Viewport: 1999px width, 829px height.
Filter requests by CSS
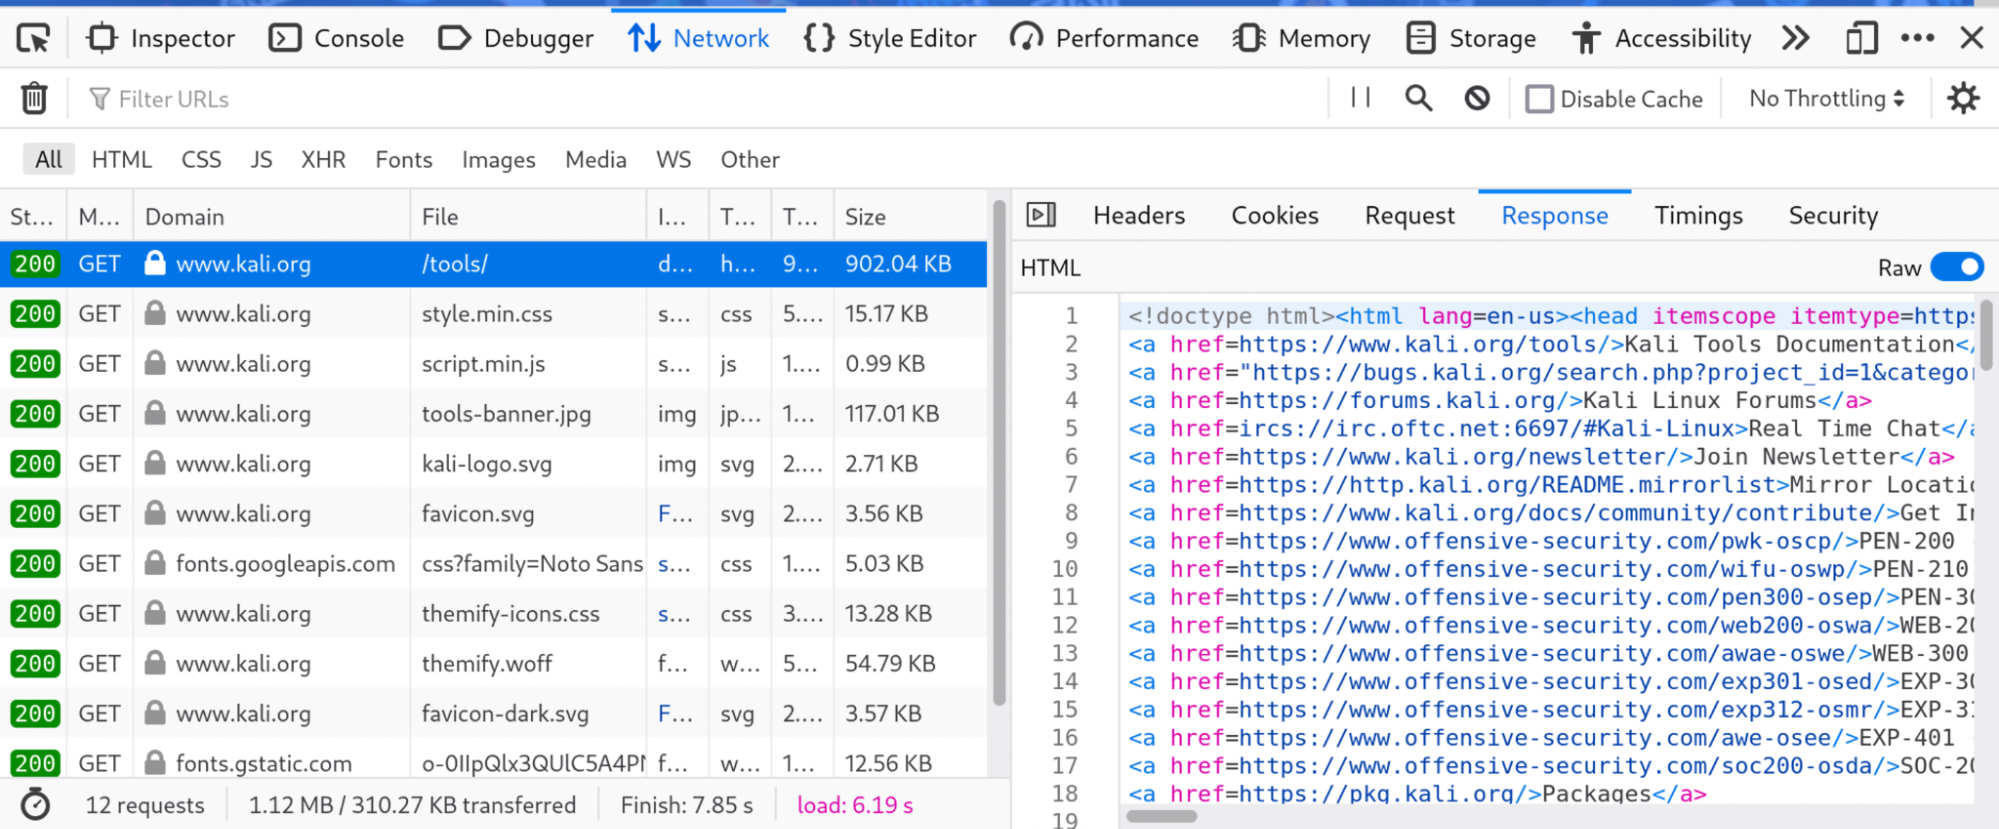[x=201, y=159]
